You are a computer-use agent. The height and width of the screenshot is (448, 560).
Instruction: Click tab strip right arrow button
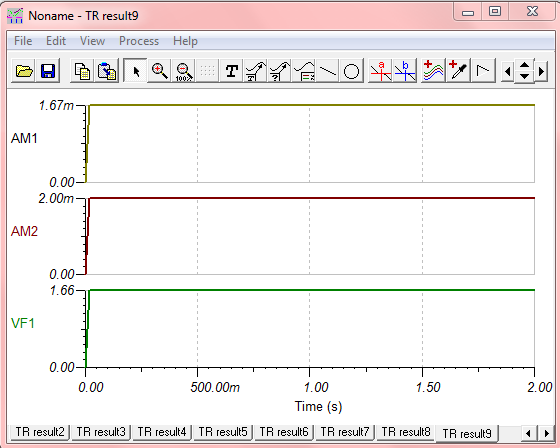pos(546,433)
